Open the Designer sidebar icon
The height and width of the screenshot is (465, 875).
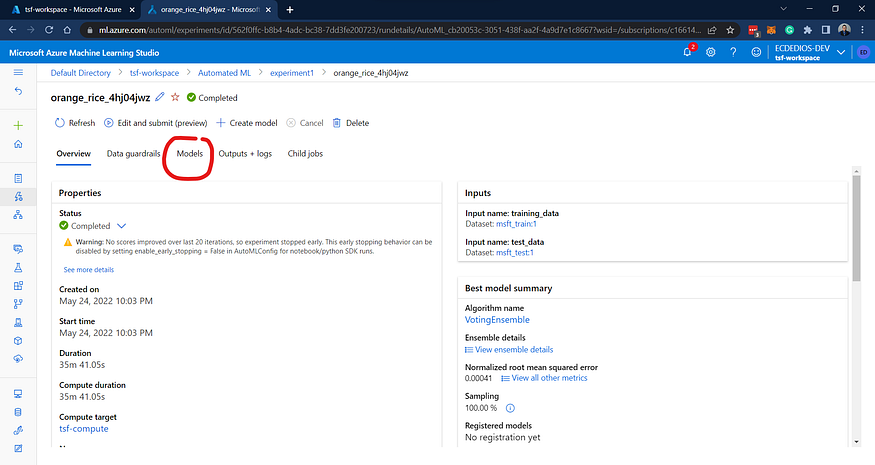click(18, 215)
